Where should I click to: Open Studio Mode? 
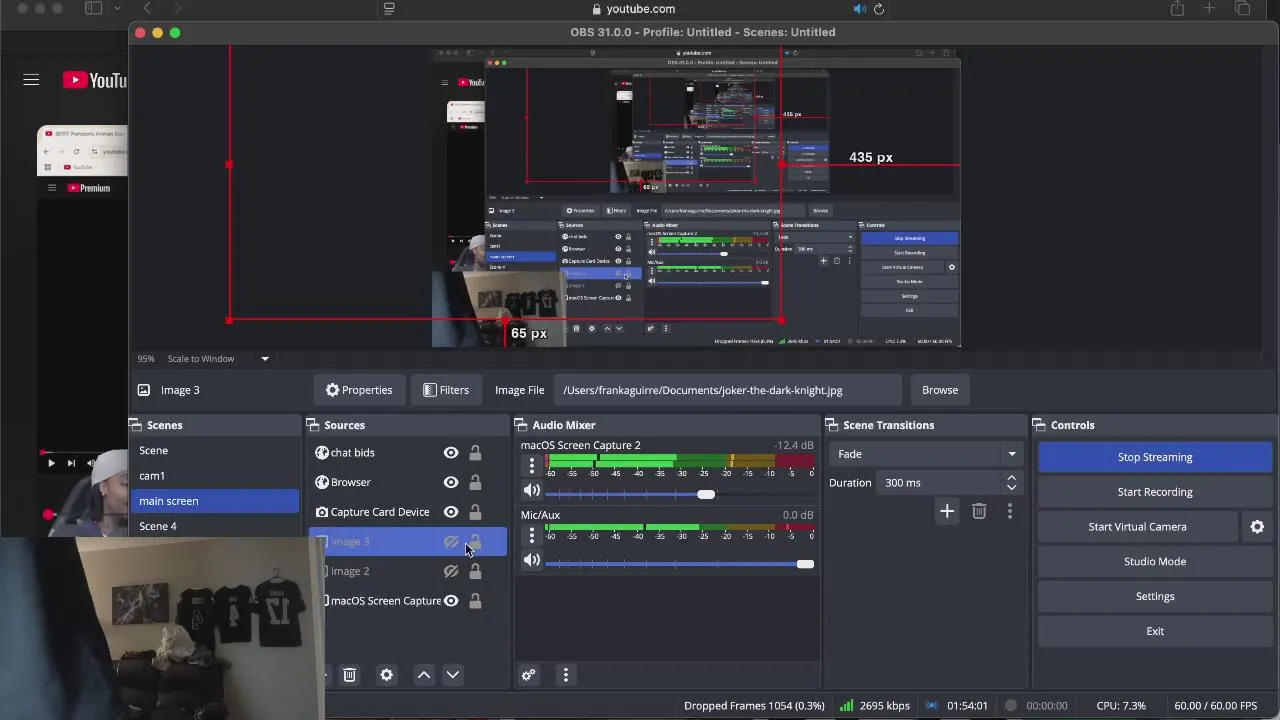coord(1155,562)
